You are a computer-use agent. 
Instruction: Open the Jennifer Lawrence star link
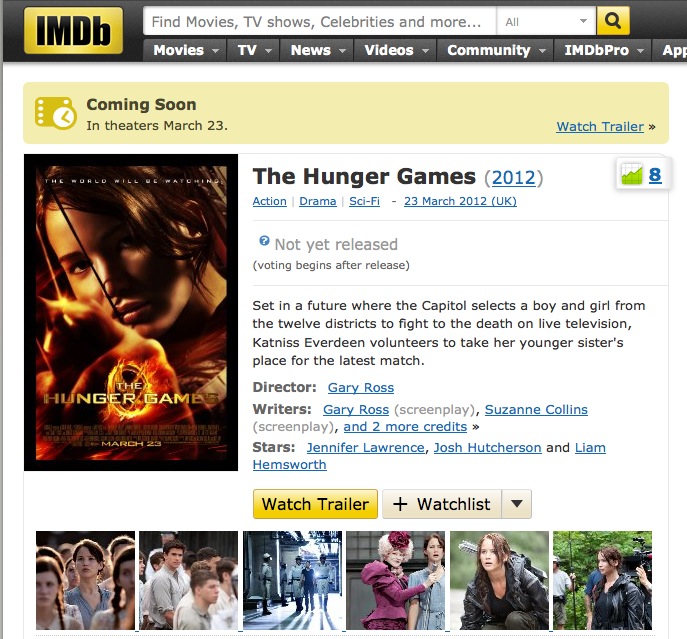pyautogui.click(x=365, y=447)
